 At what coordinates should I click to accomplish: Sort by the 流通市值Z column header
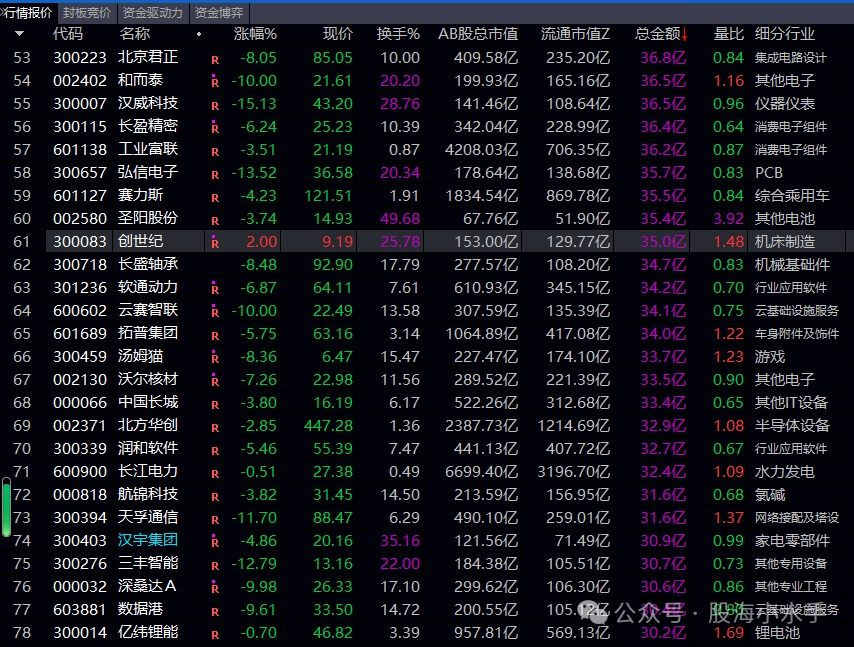575,34
